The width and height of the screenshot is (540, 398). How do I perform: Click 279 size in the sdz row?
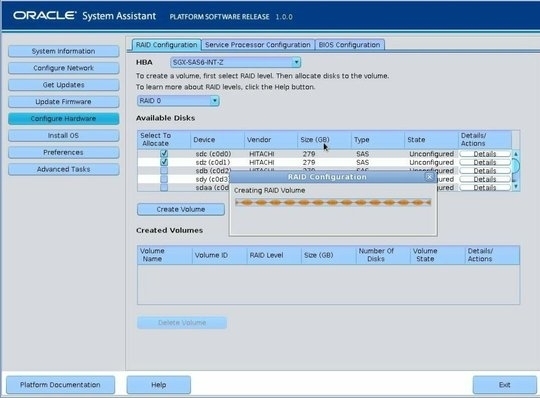[309, 162]
